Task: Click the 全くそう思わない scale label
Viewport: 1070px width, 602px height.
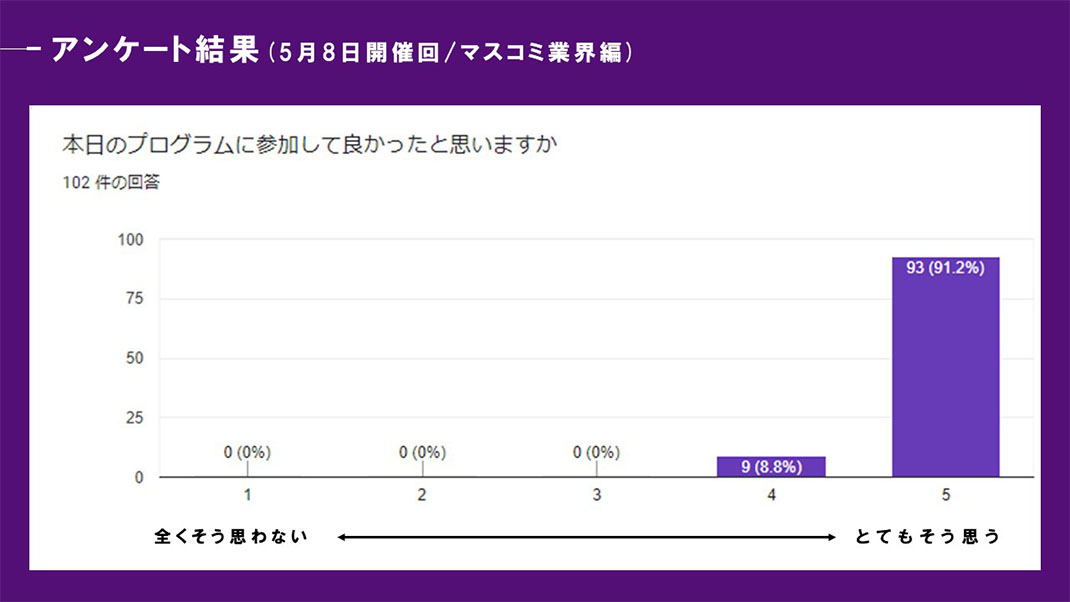Action: [231, 537]
